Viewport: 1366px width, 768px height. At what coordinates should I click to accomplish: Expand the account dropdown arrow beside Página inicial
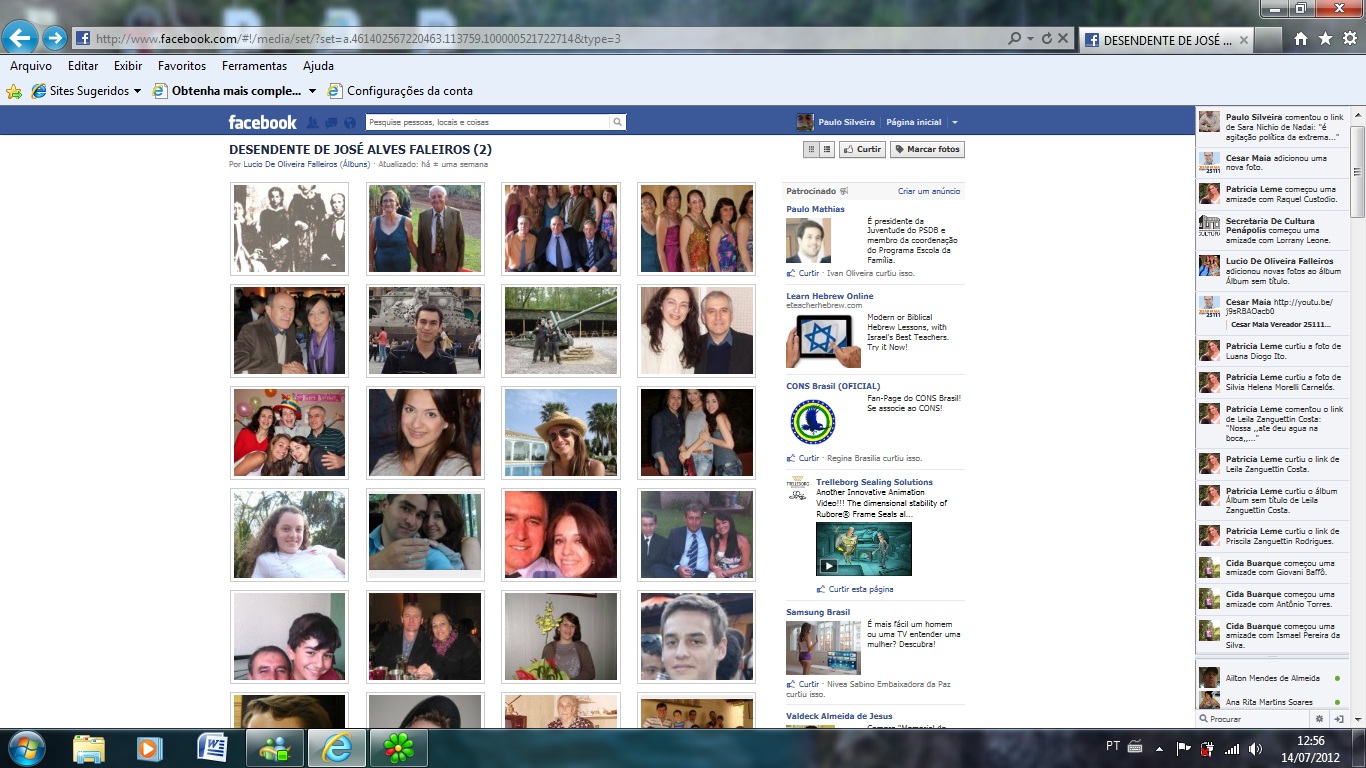(x=954, y=122)
